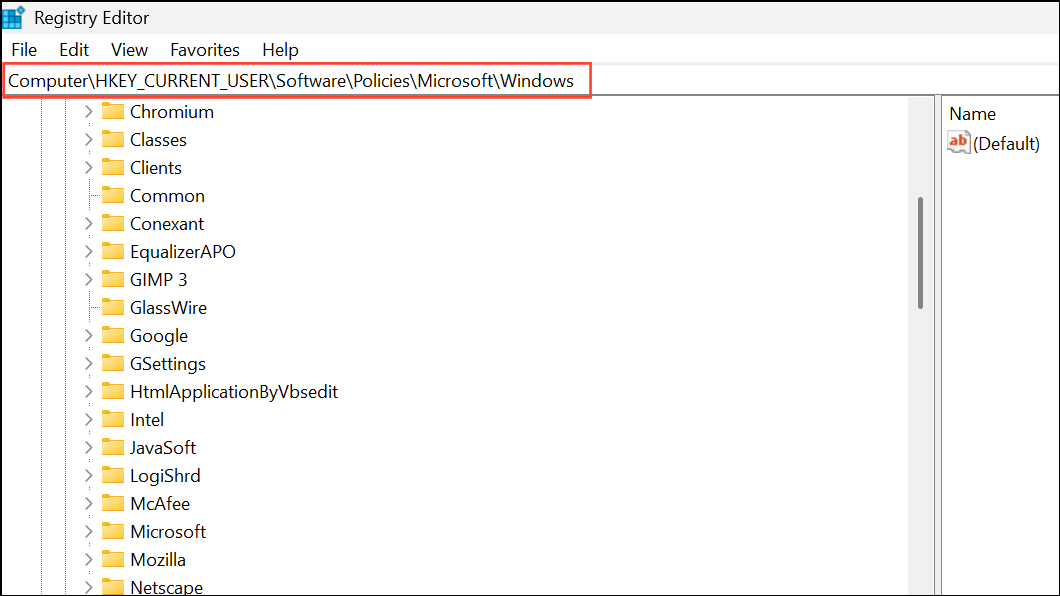Click the GSettings folder icon
The image size is (1060, 596).
click(x=113, y=364)
